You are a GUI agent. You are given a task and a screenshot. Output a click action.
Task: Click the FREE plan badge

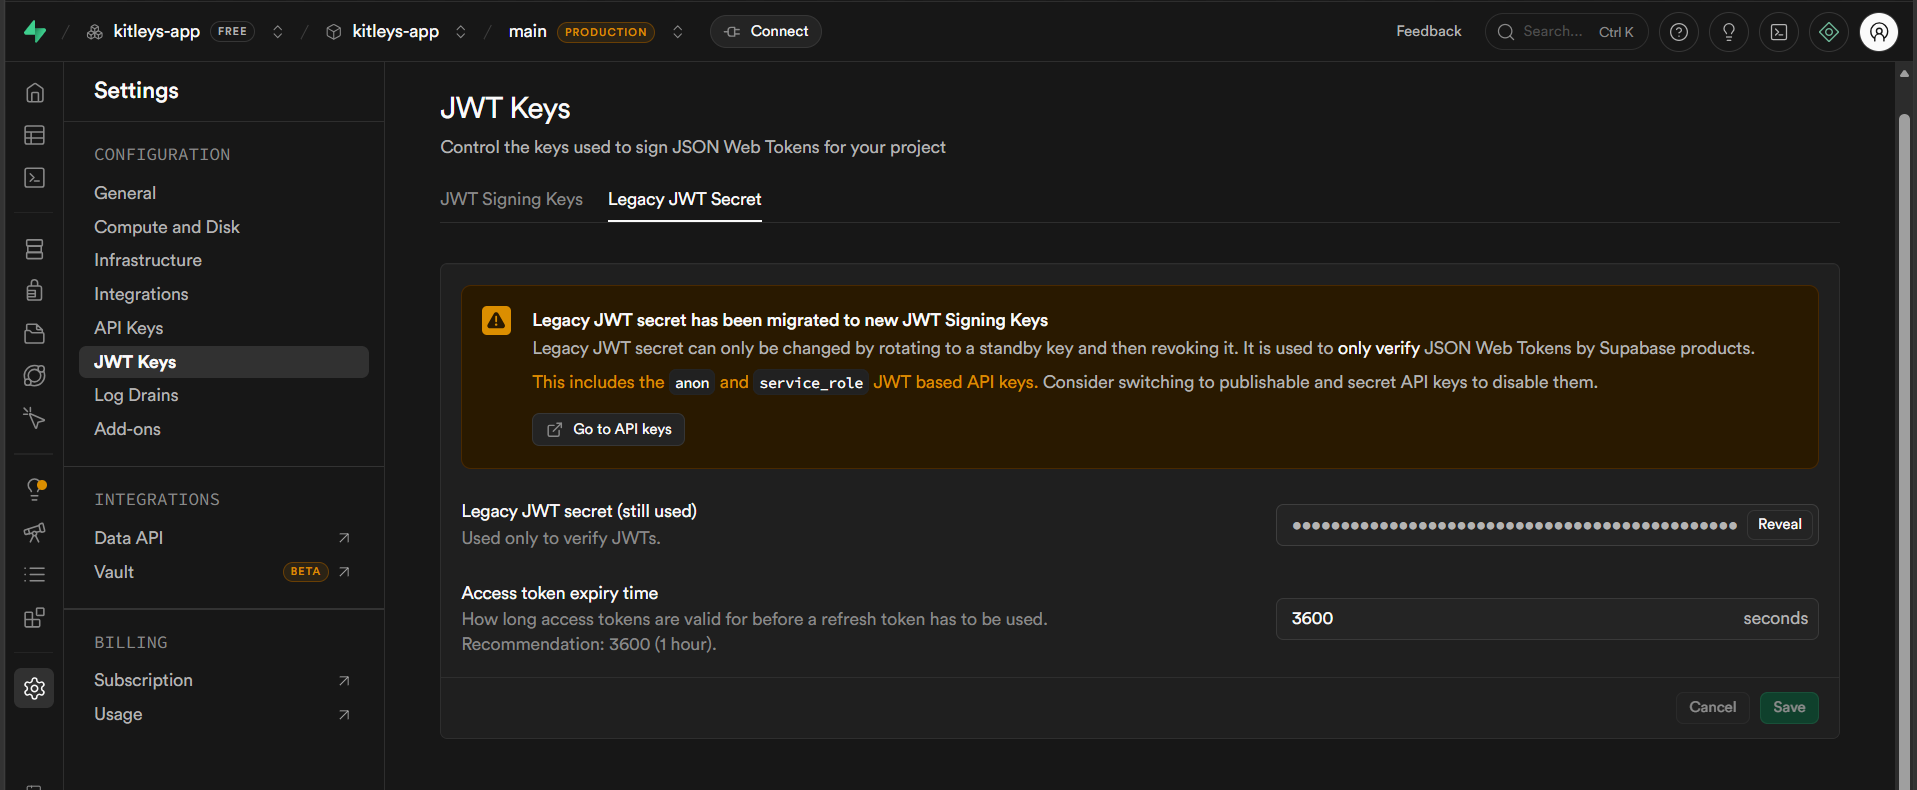click(x=232, y=32)
